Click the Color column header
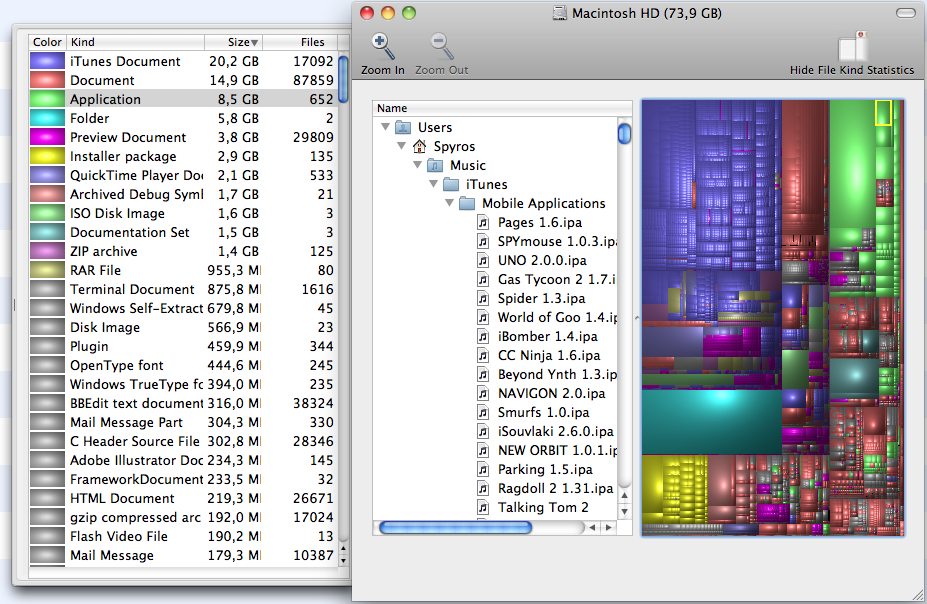Screen dimensions: 927x604 pos(47,42)
